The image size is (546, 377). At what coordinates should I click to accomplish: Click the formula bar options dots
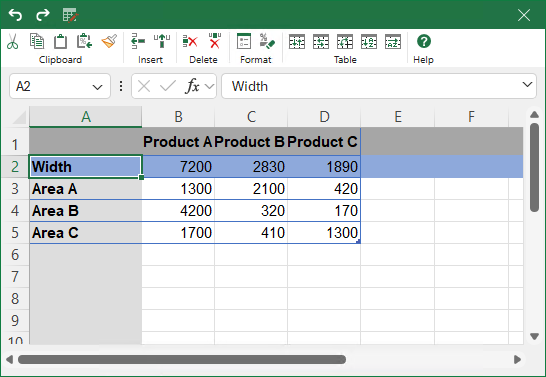121,86
